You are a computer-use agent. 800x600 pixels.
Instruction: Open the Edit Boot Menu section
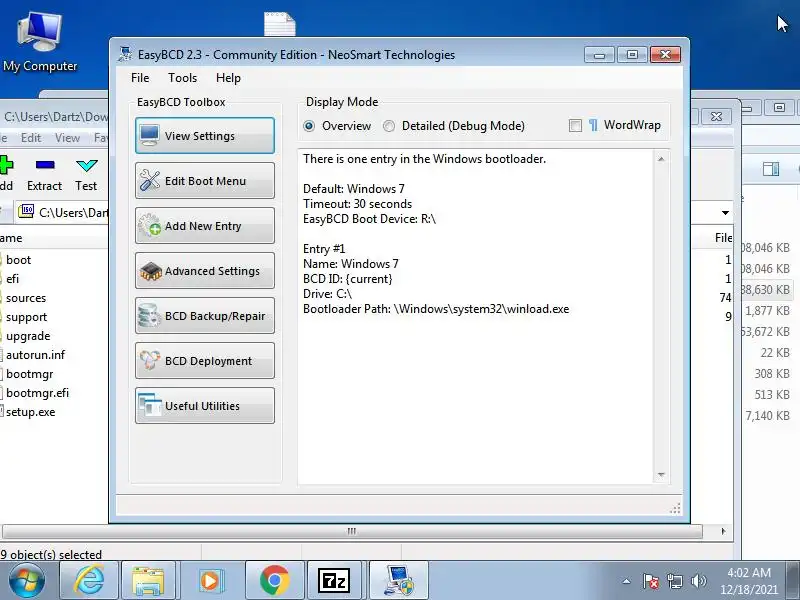[x=205, y=181]
